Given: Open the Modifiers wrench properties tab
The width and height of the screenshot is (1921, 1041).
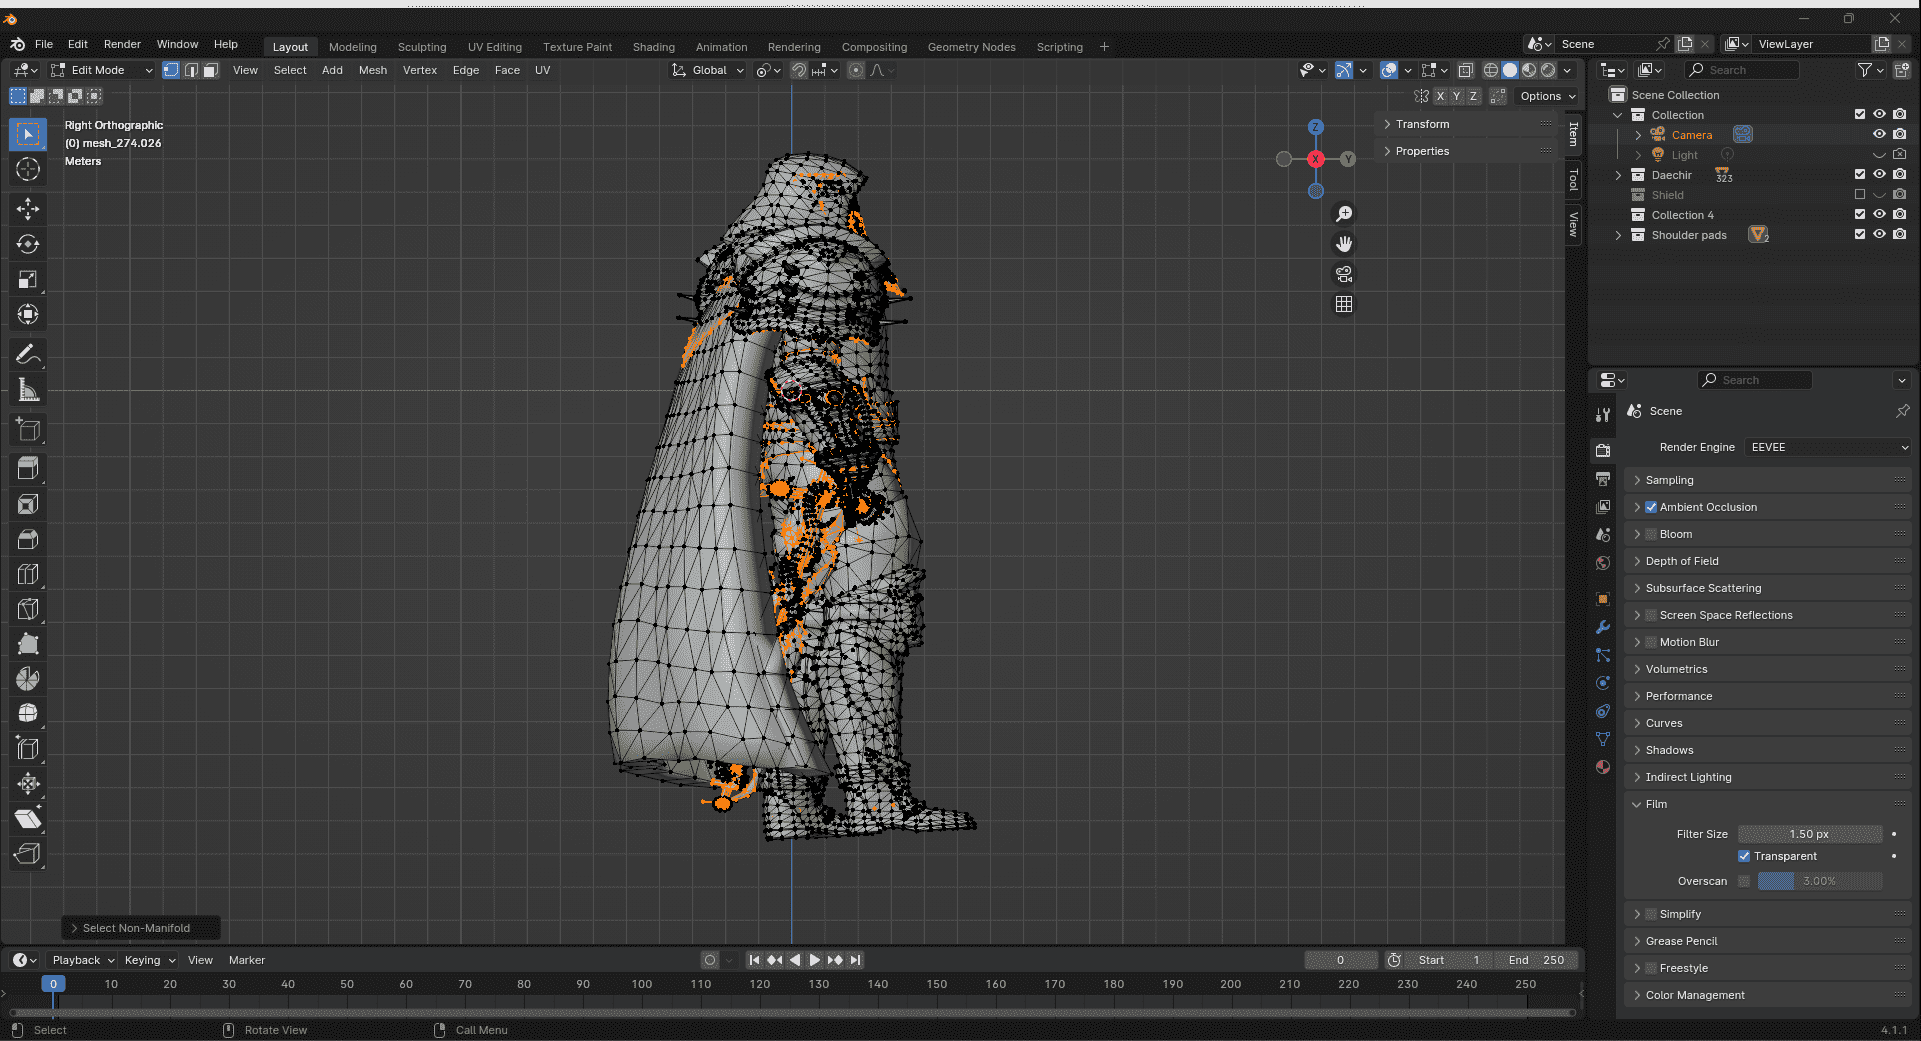Looking at the screenshot, I should (x=1603, y=627).
